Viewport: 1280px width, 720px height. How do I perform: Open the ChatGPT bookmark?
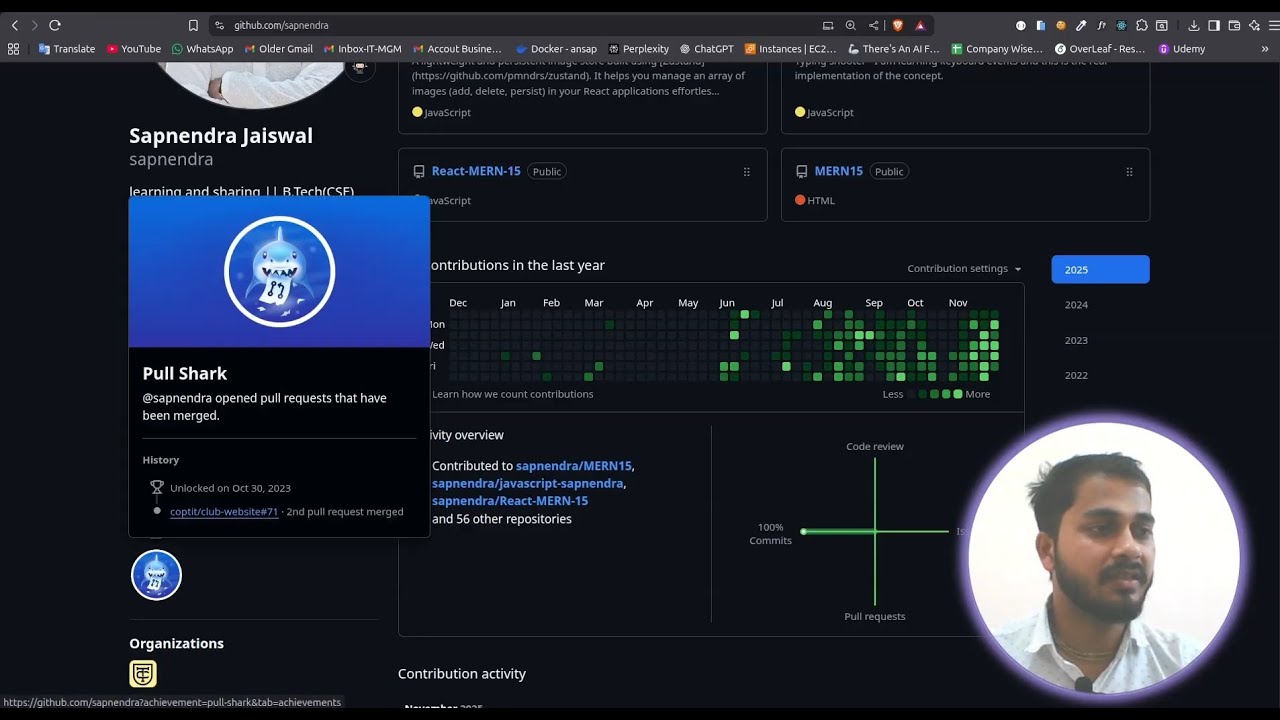tap(706, 48)
